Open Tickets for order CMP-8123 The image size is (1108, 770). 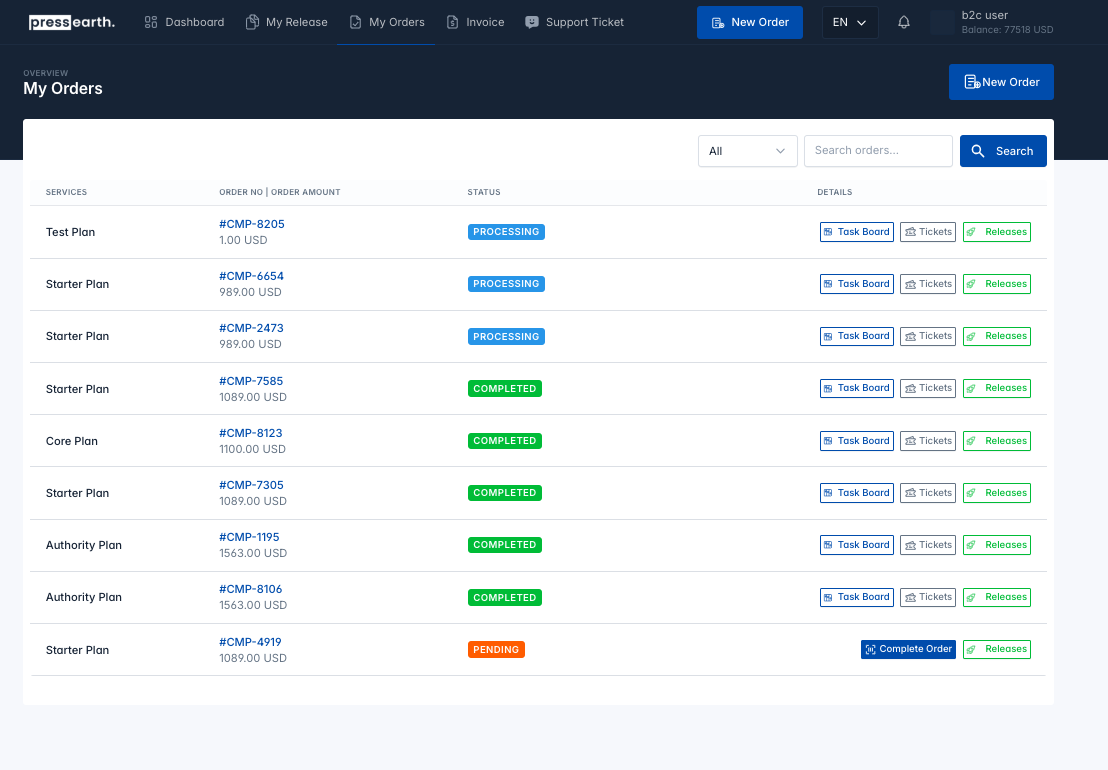pyautogui.click(x=928, y=441)
